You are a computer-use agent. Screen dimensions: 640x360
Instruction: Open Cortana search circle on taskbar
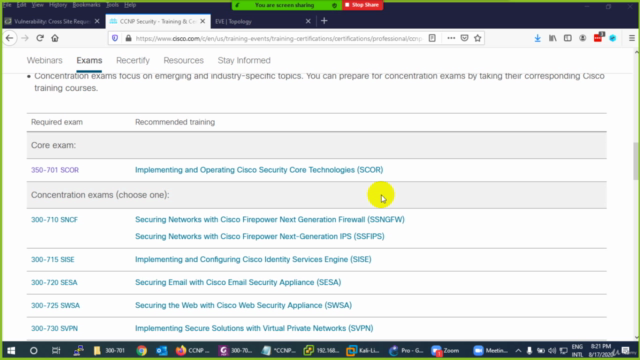coord(33,351)
